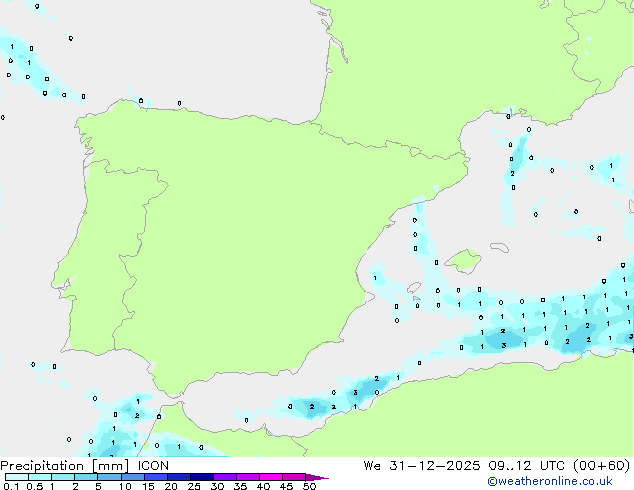Click the 45–50 mm legend color swatch
The width and height of the screenshot is (634, 490).
pos(294,477)
